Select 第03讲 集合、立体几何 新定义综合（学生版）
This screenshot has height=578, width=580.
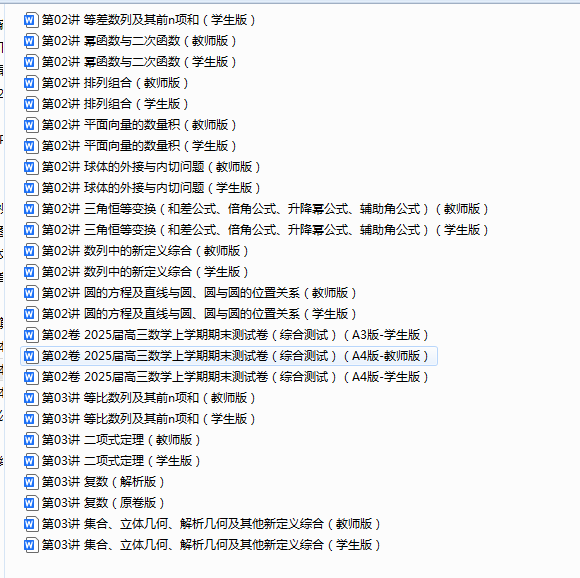click(x=202, y=545)
